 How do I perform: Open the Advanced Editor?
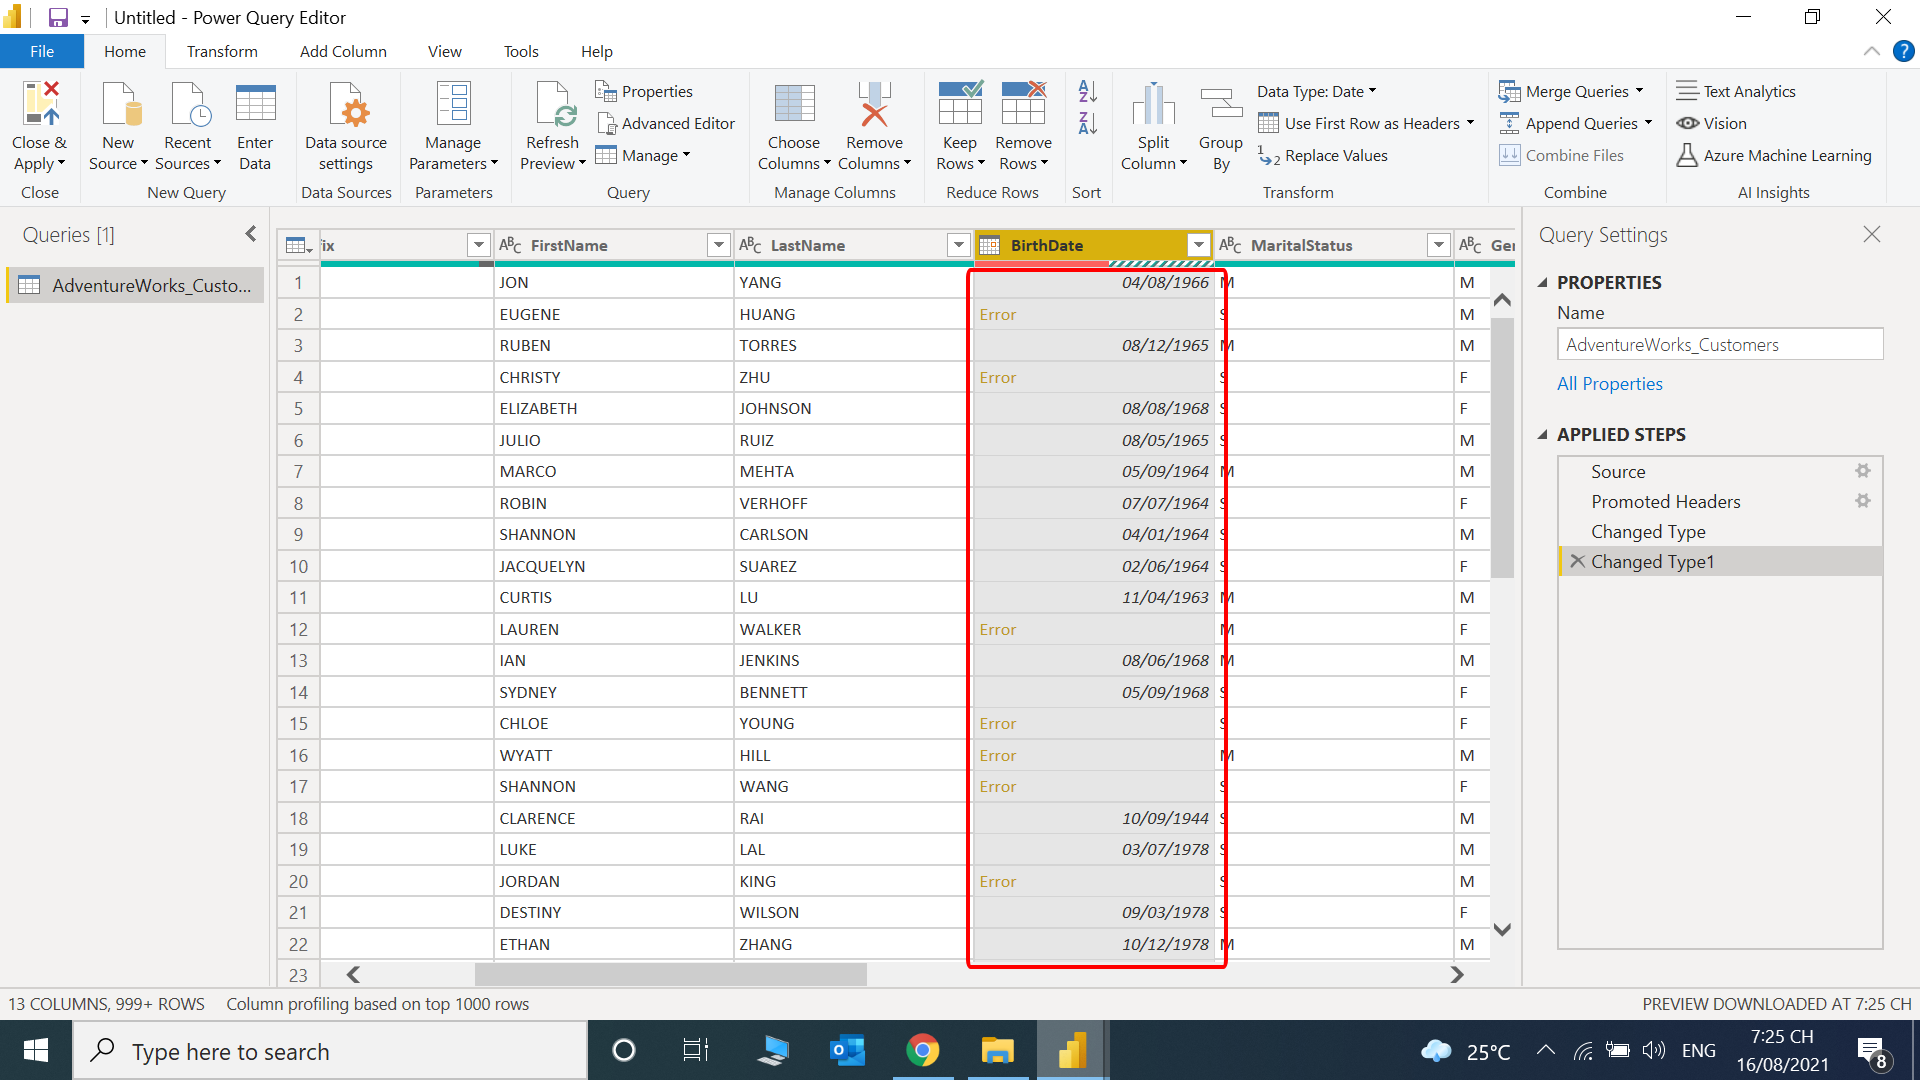pos(665,123)
